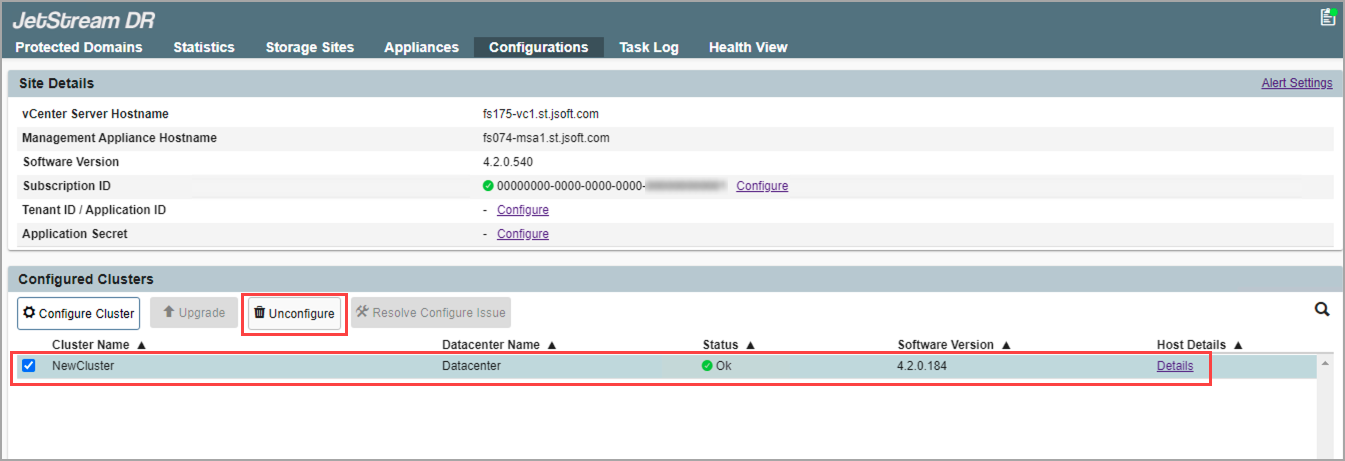Click the search magnifier icon
The image size is (1345, 461).
click(x=1322, y=310)
